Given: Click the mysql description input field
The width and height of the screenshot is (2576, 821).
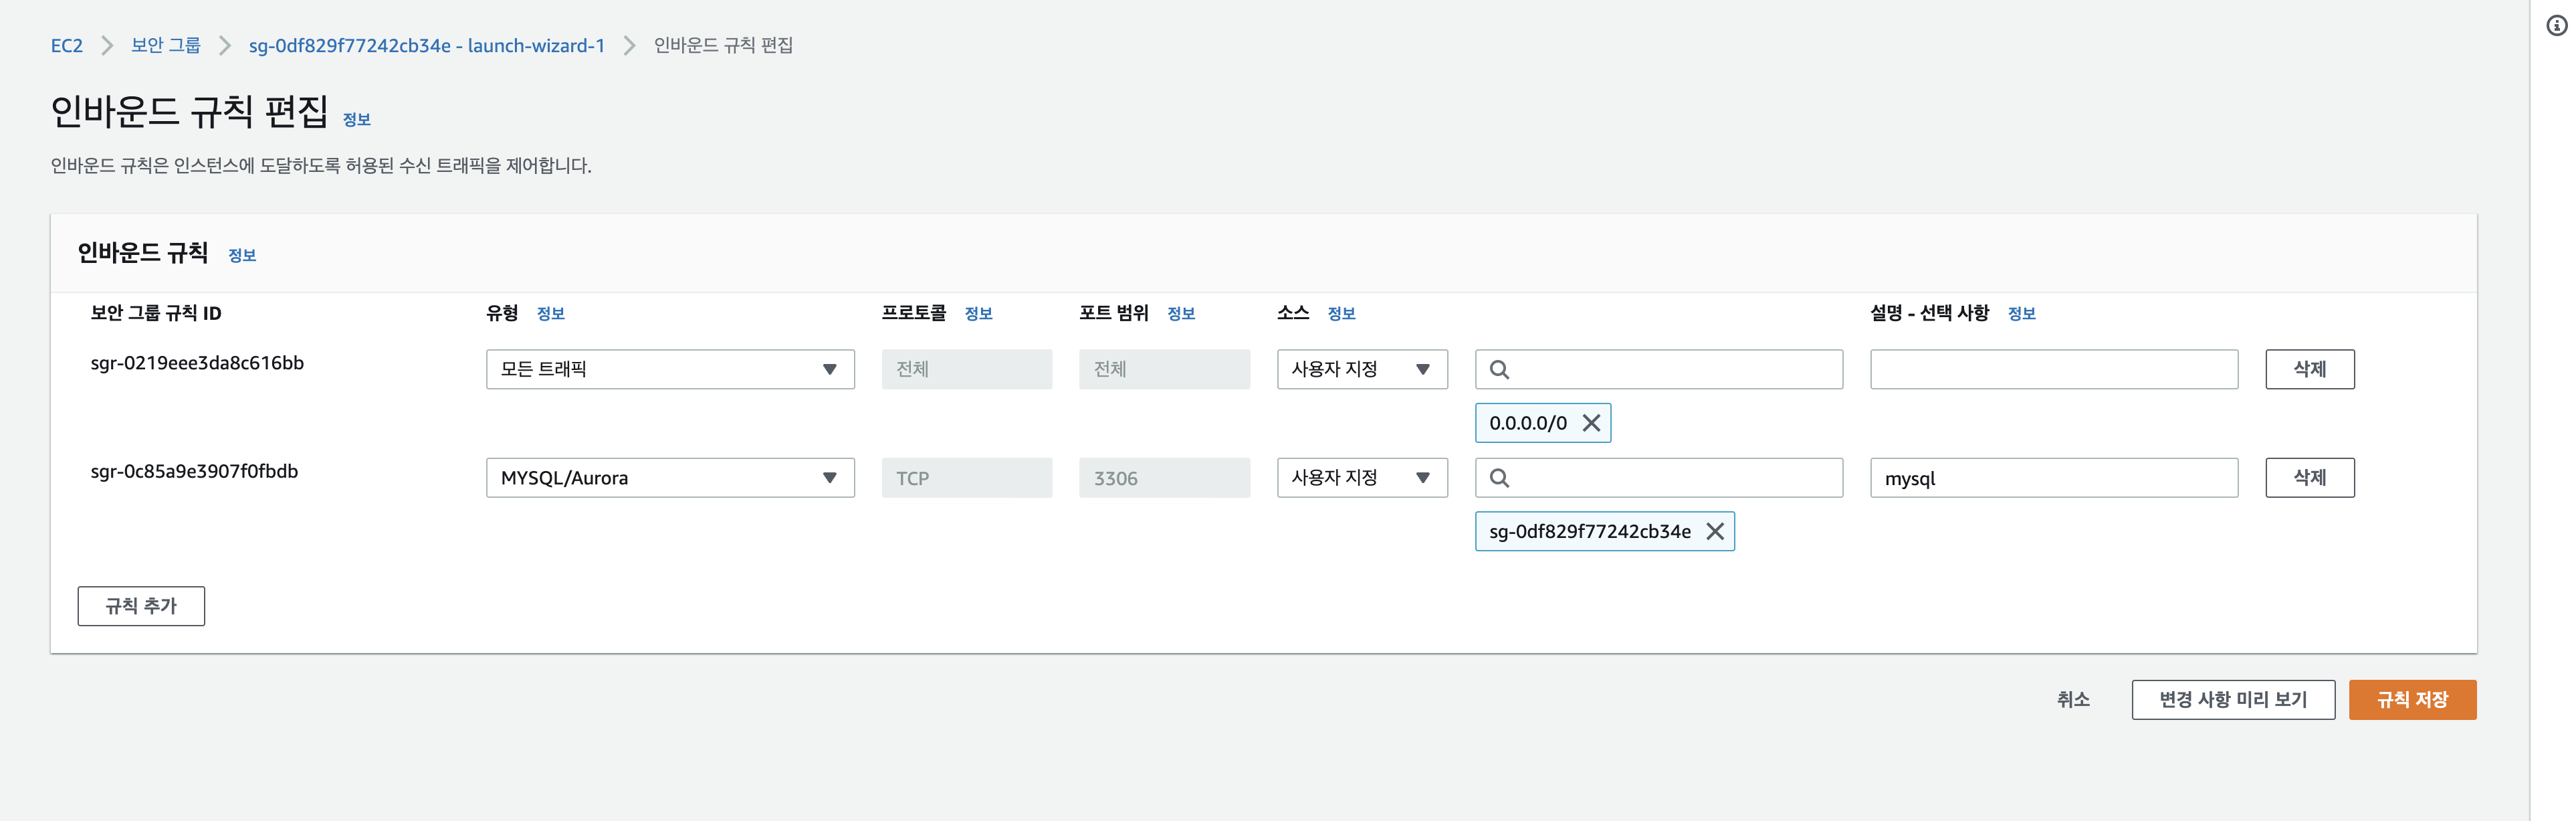Looking at the screenshot, I should 2053,478.
